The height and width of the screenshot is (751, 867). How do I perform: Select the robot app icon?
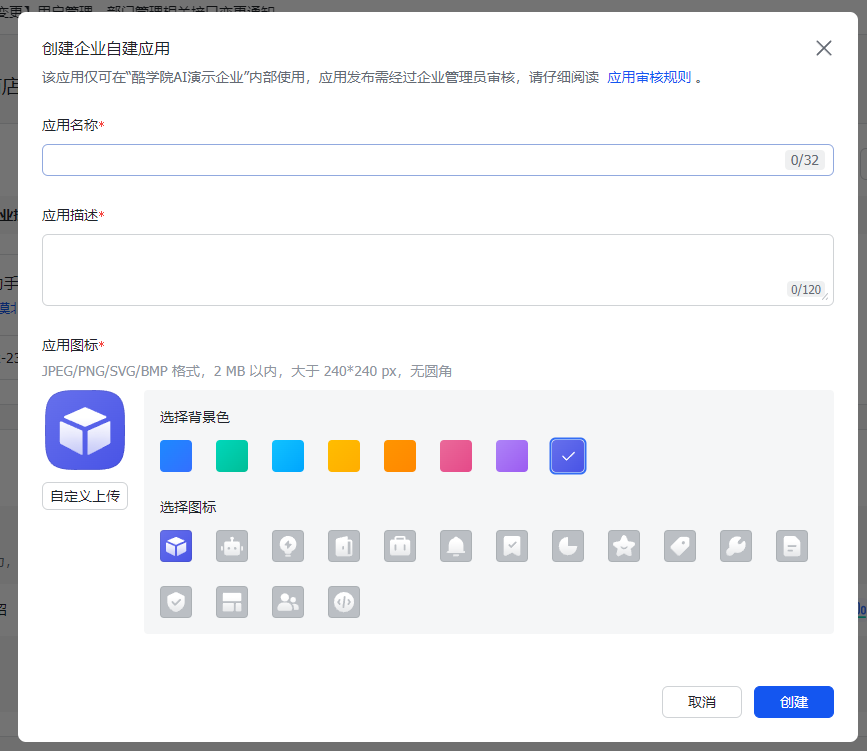(232, 546)
